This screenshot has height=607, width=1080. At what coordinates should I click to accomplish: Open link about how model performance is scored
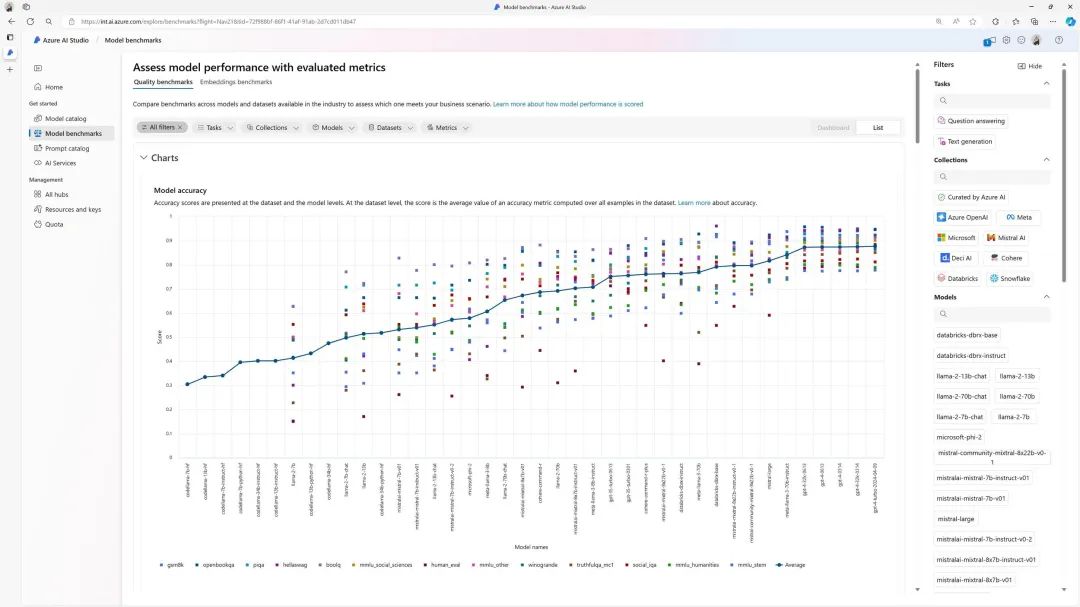[x=568, y=104]
